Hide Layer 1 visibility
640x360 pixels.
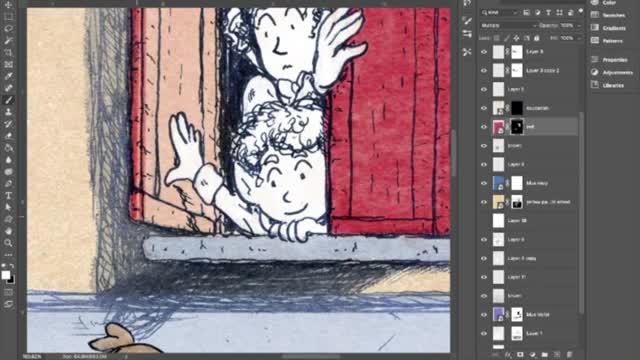[484, 333]
